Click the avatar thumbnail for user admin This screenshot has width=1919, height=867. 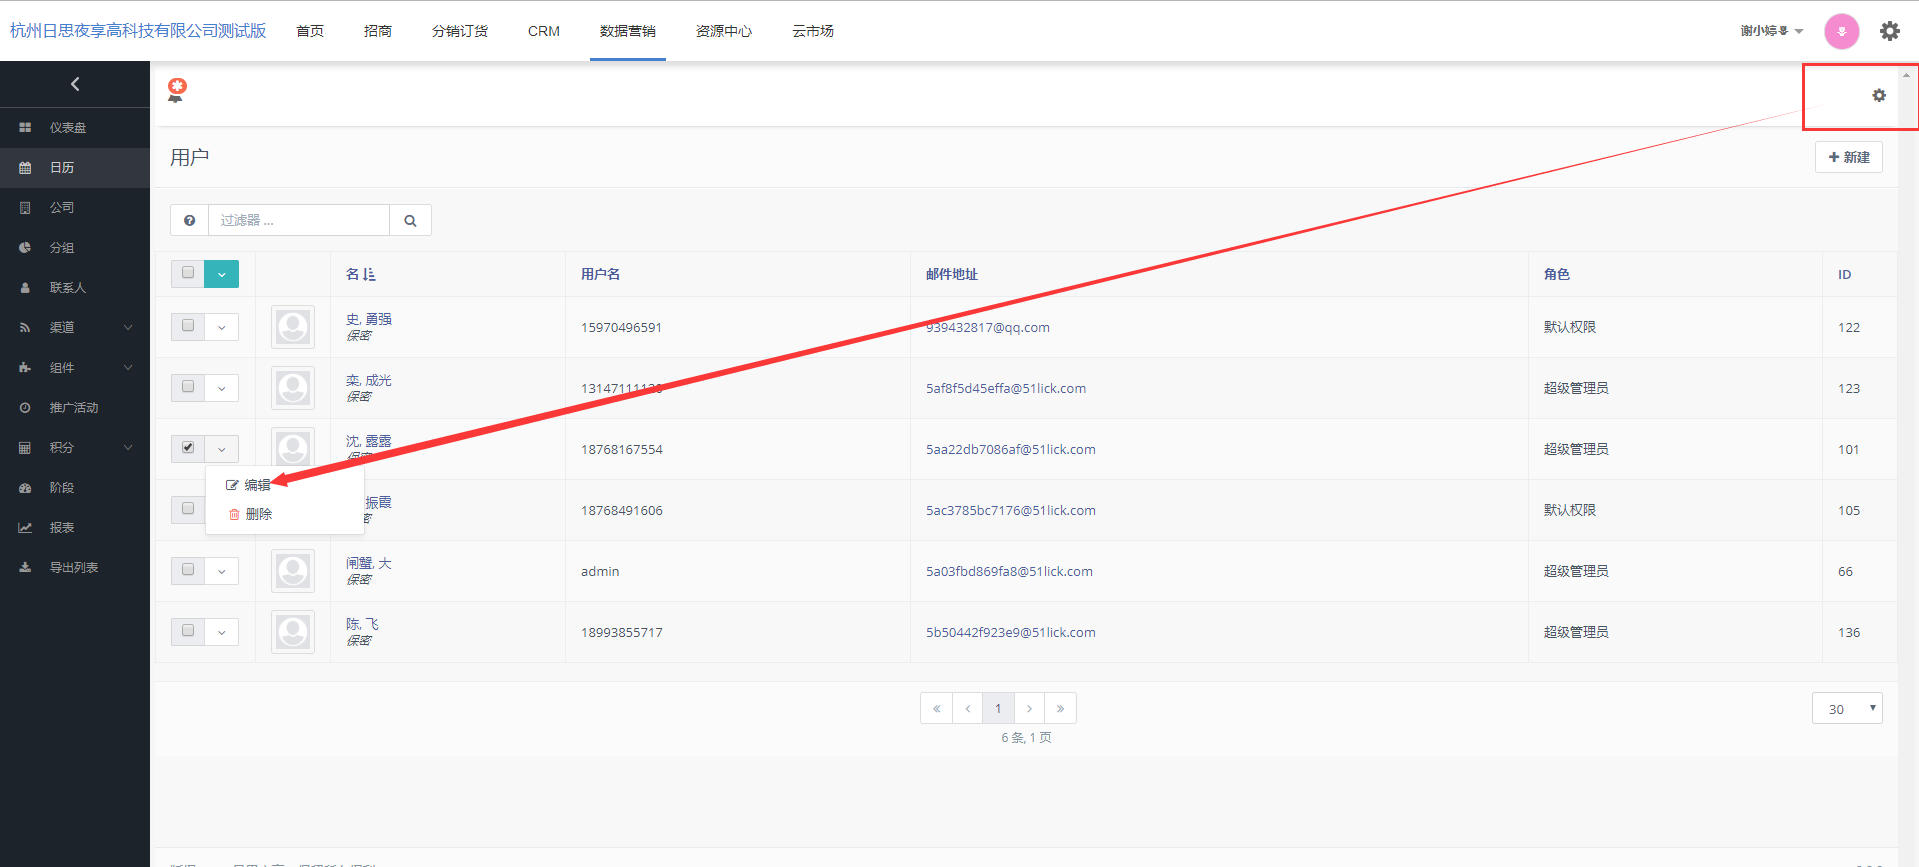tap(293, 571)
